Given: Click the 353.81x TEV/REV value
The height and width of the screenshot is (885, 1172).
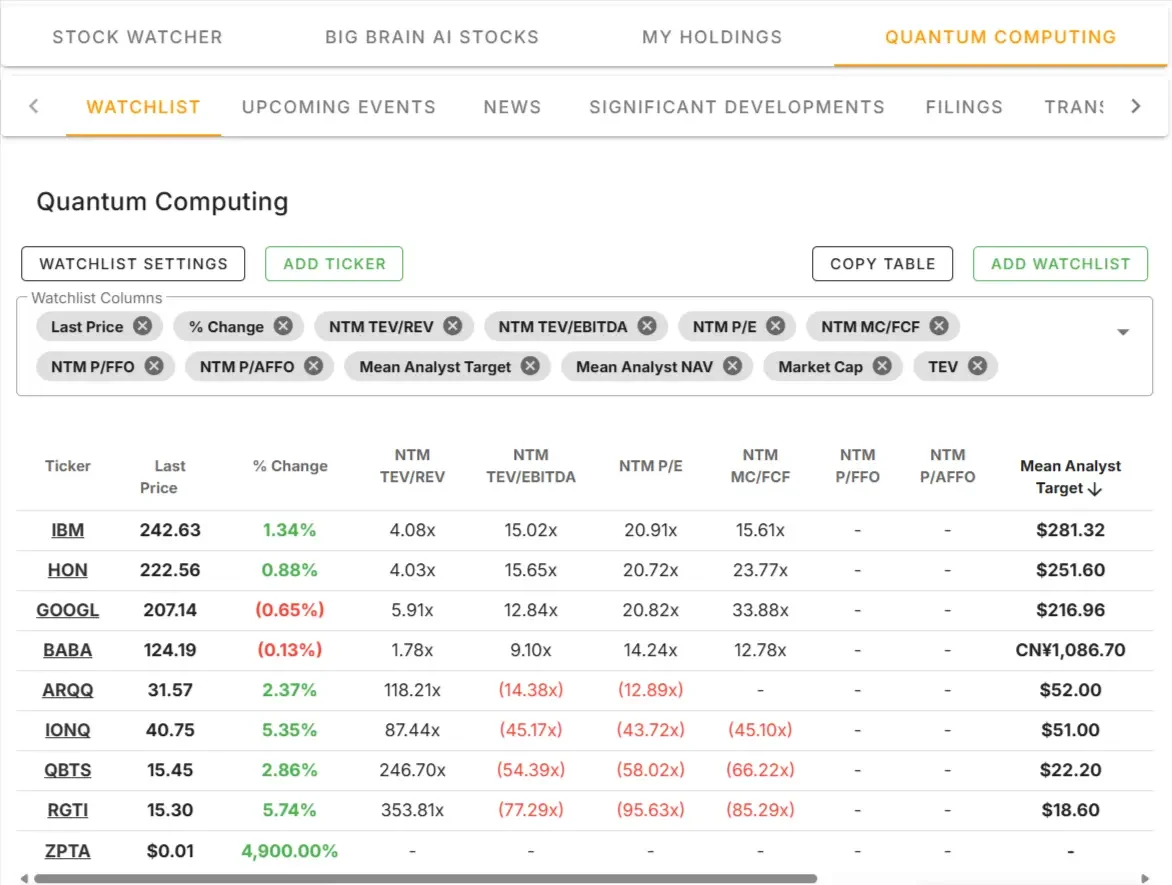Looking at the screenshot, I should click(412, 810).
